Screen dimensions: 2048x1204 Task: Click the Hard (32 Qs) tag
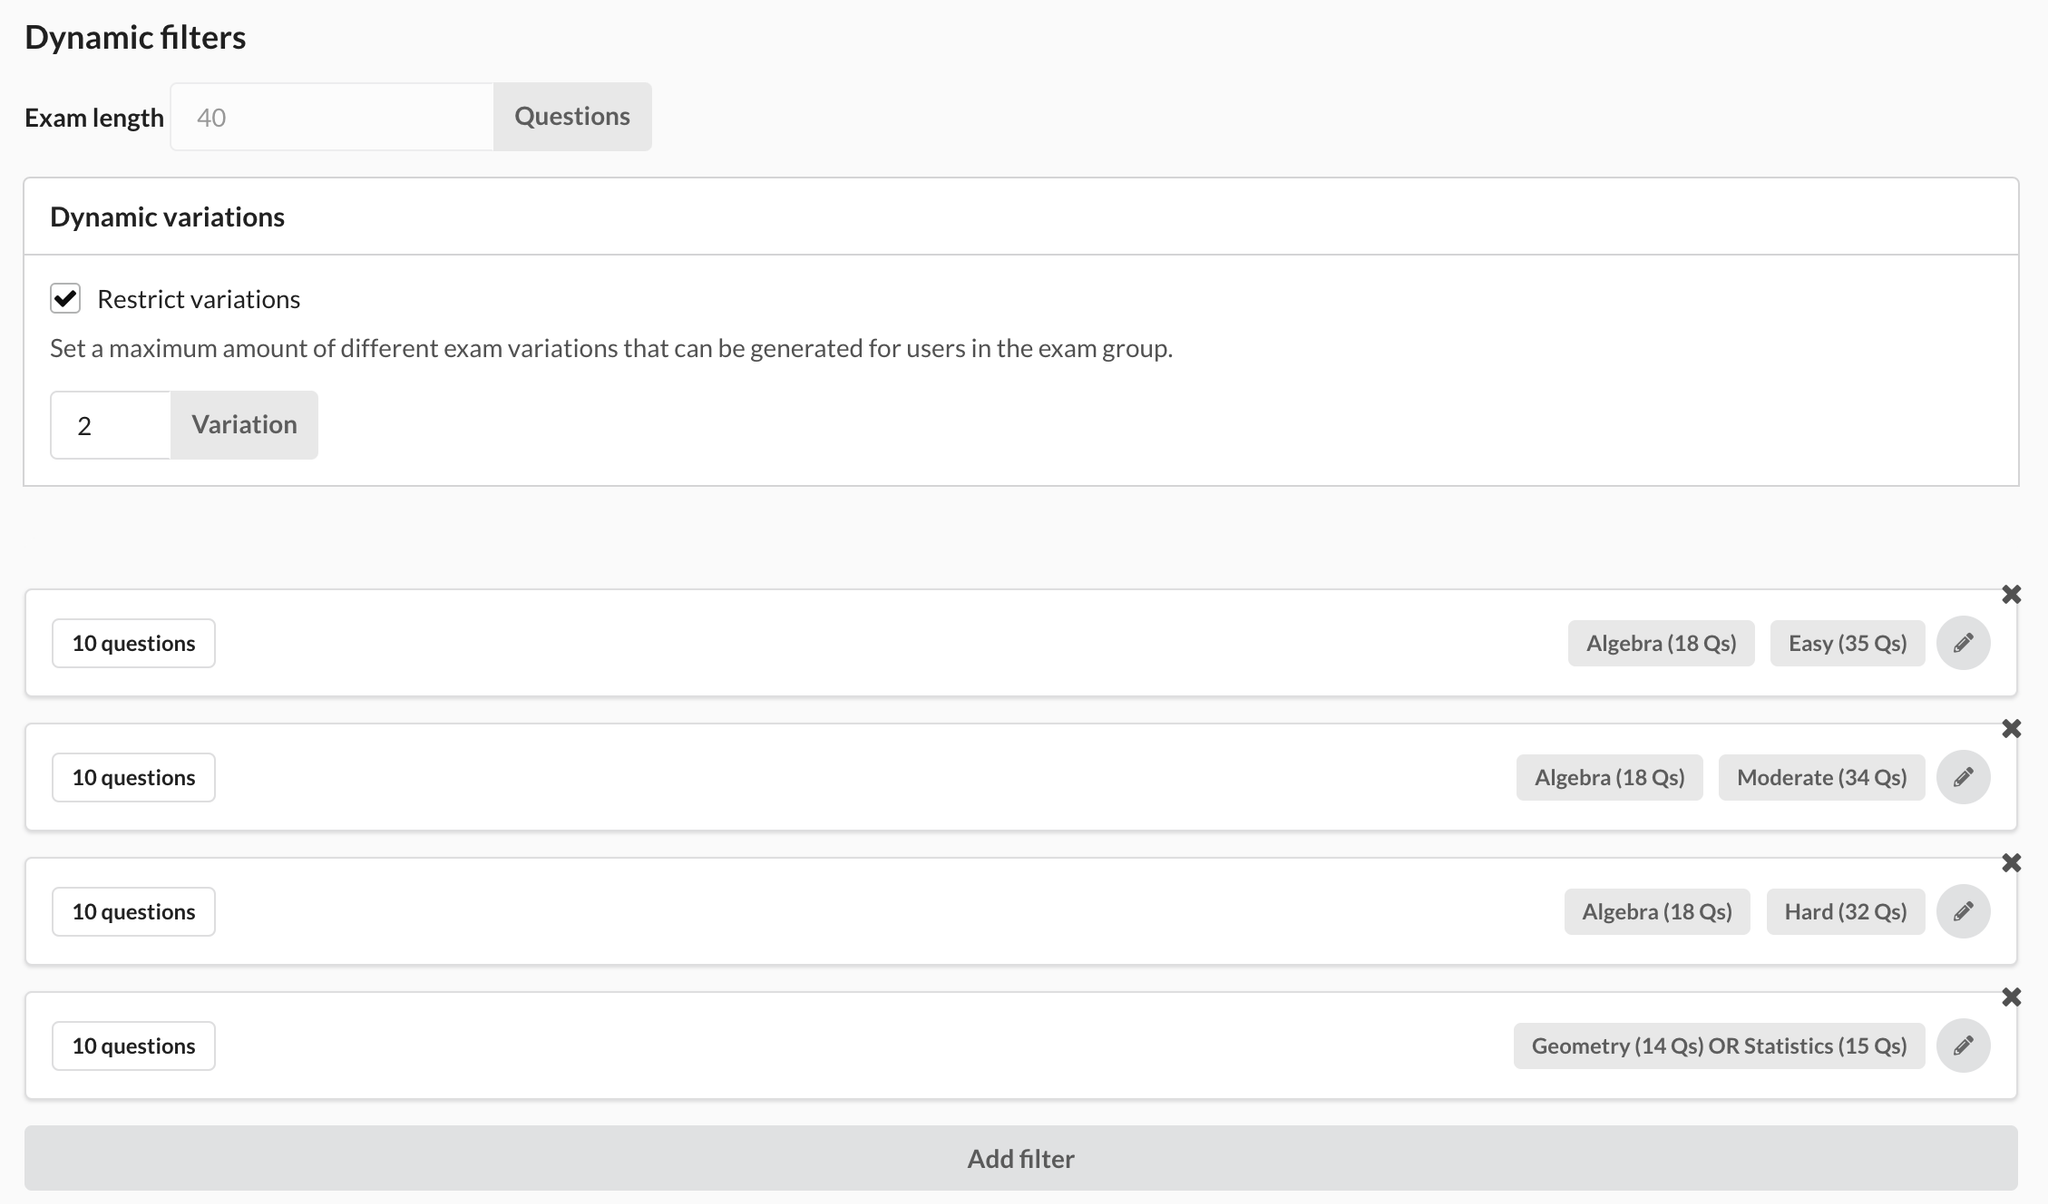1845,911
